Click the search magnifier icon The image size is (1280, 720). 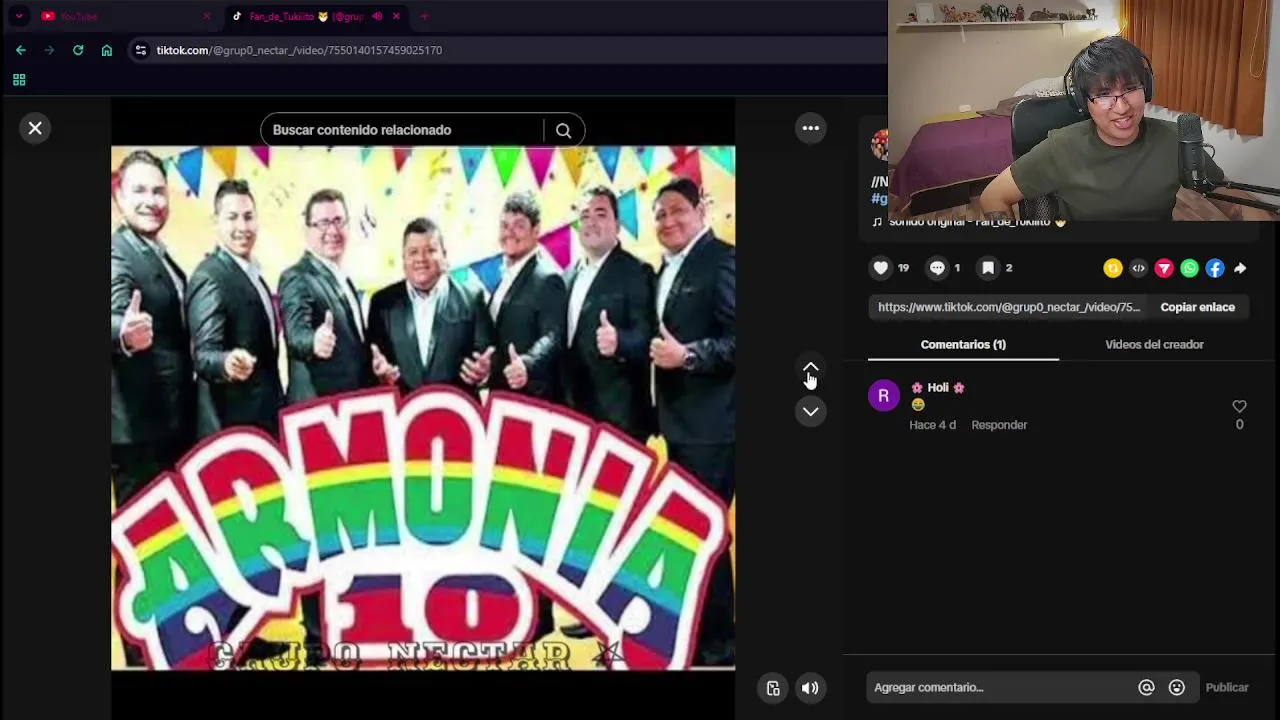[563, 130]
